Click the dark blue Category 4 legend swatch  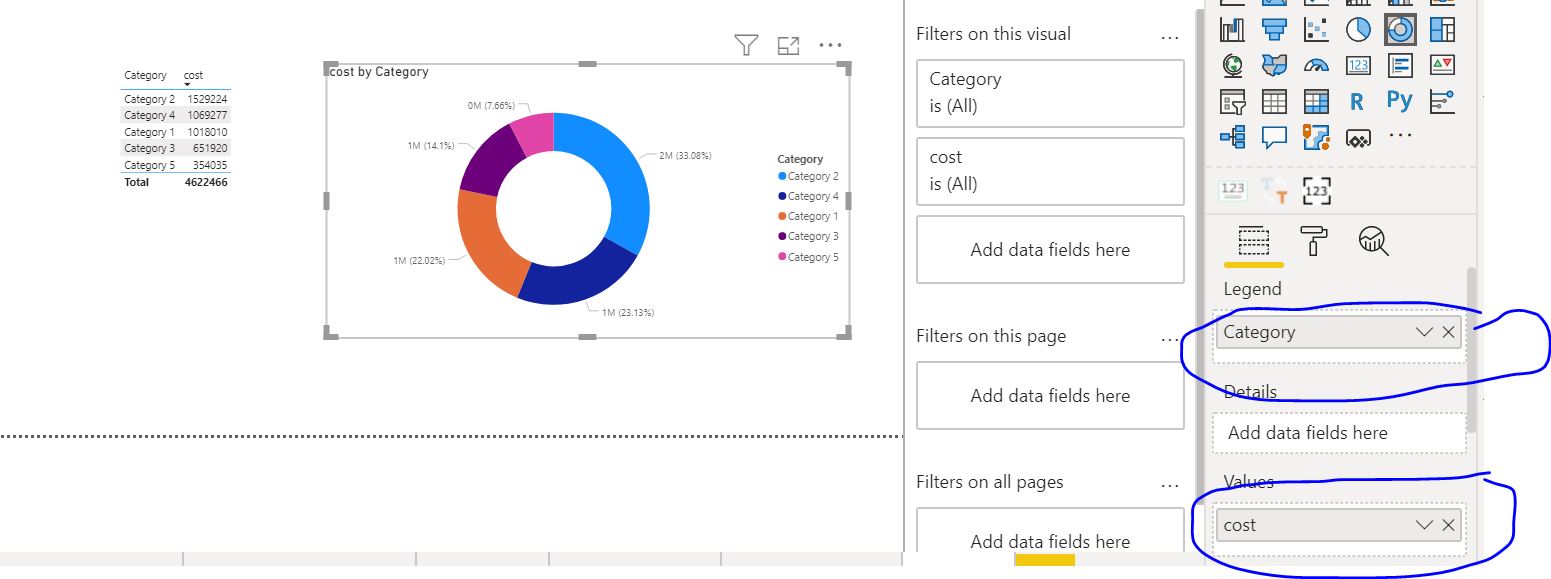tap(781, 196)
